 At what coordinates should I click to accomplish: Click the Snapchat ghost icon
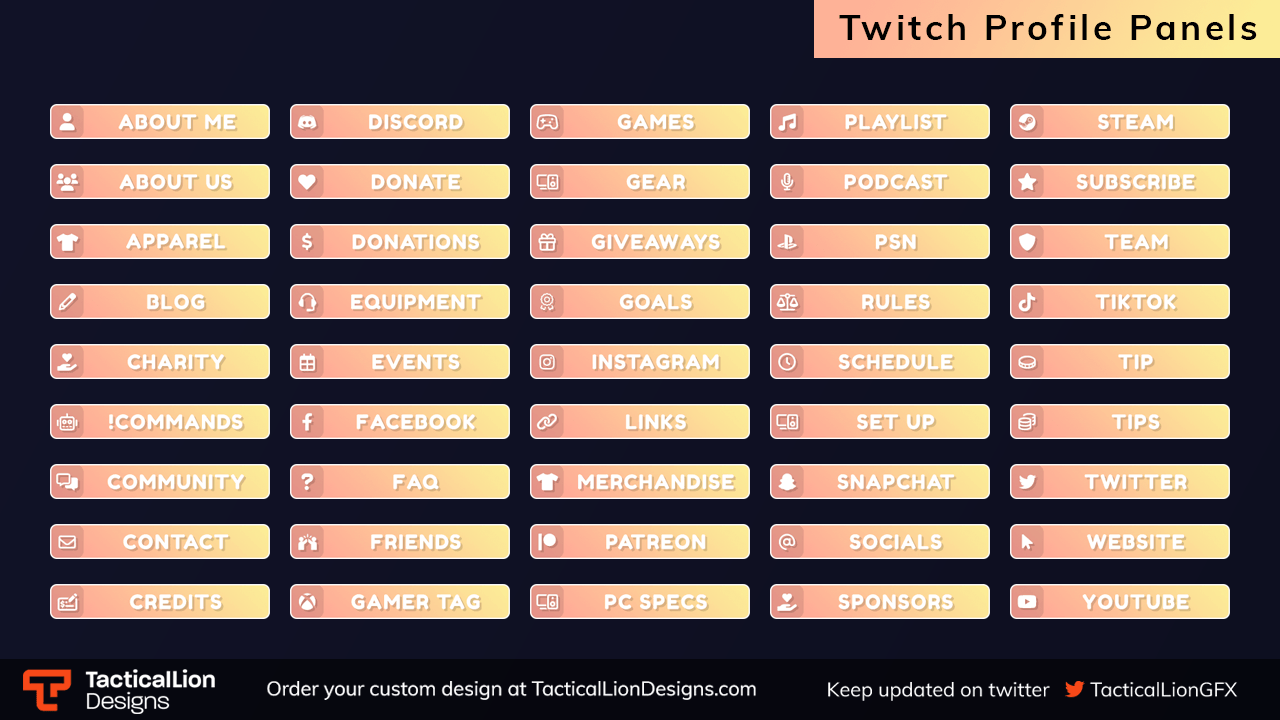(787, 482)
